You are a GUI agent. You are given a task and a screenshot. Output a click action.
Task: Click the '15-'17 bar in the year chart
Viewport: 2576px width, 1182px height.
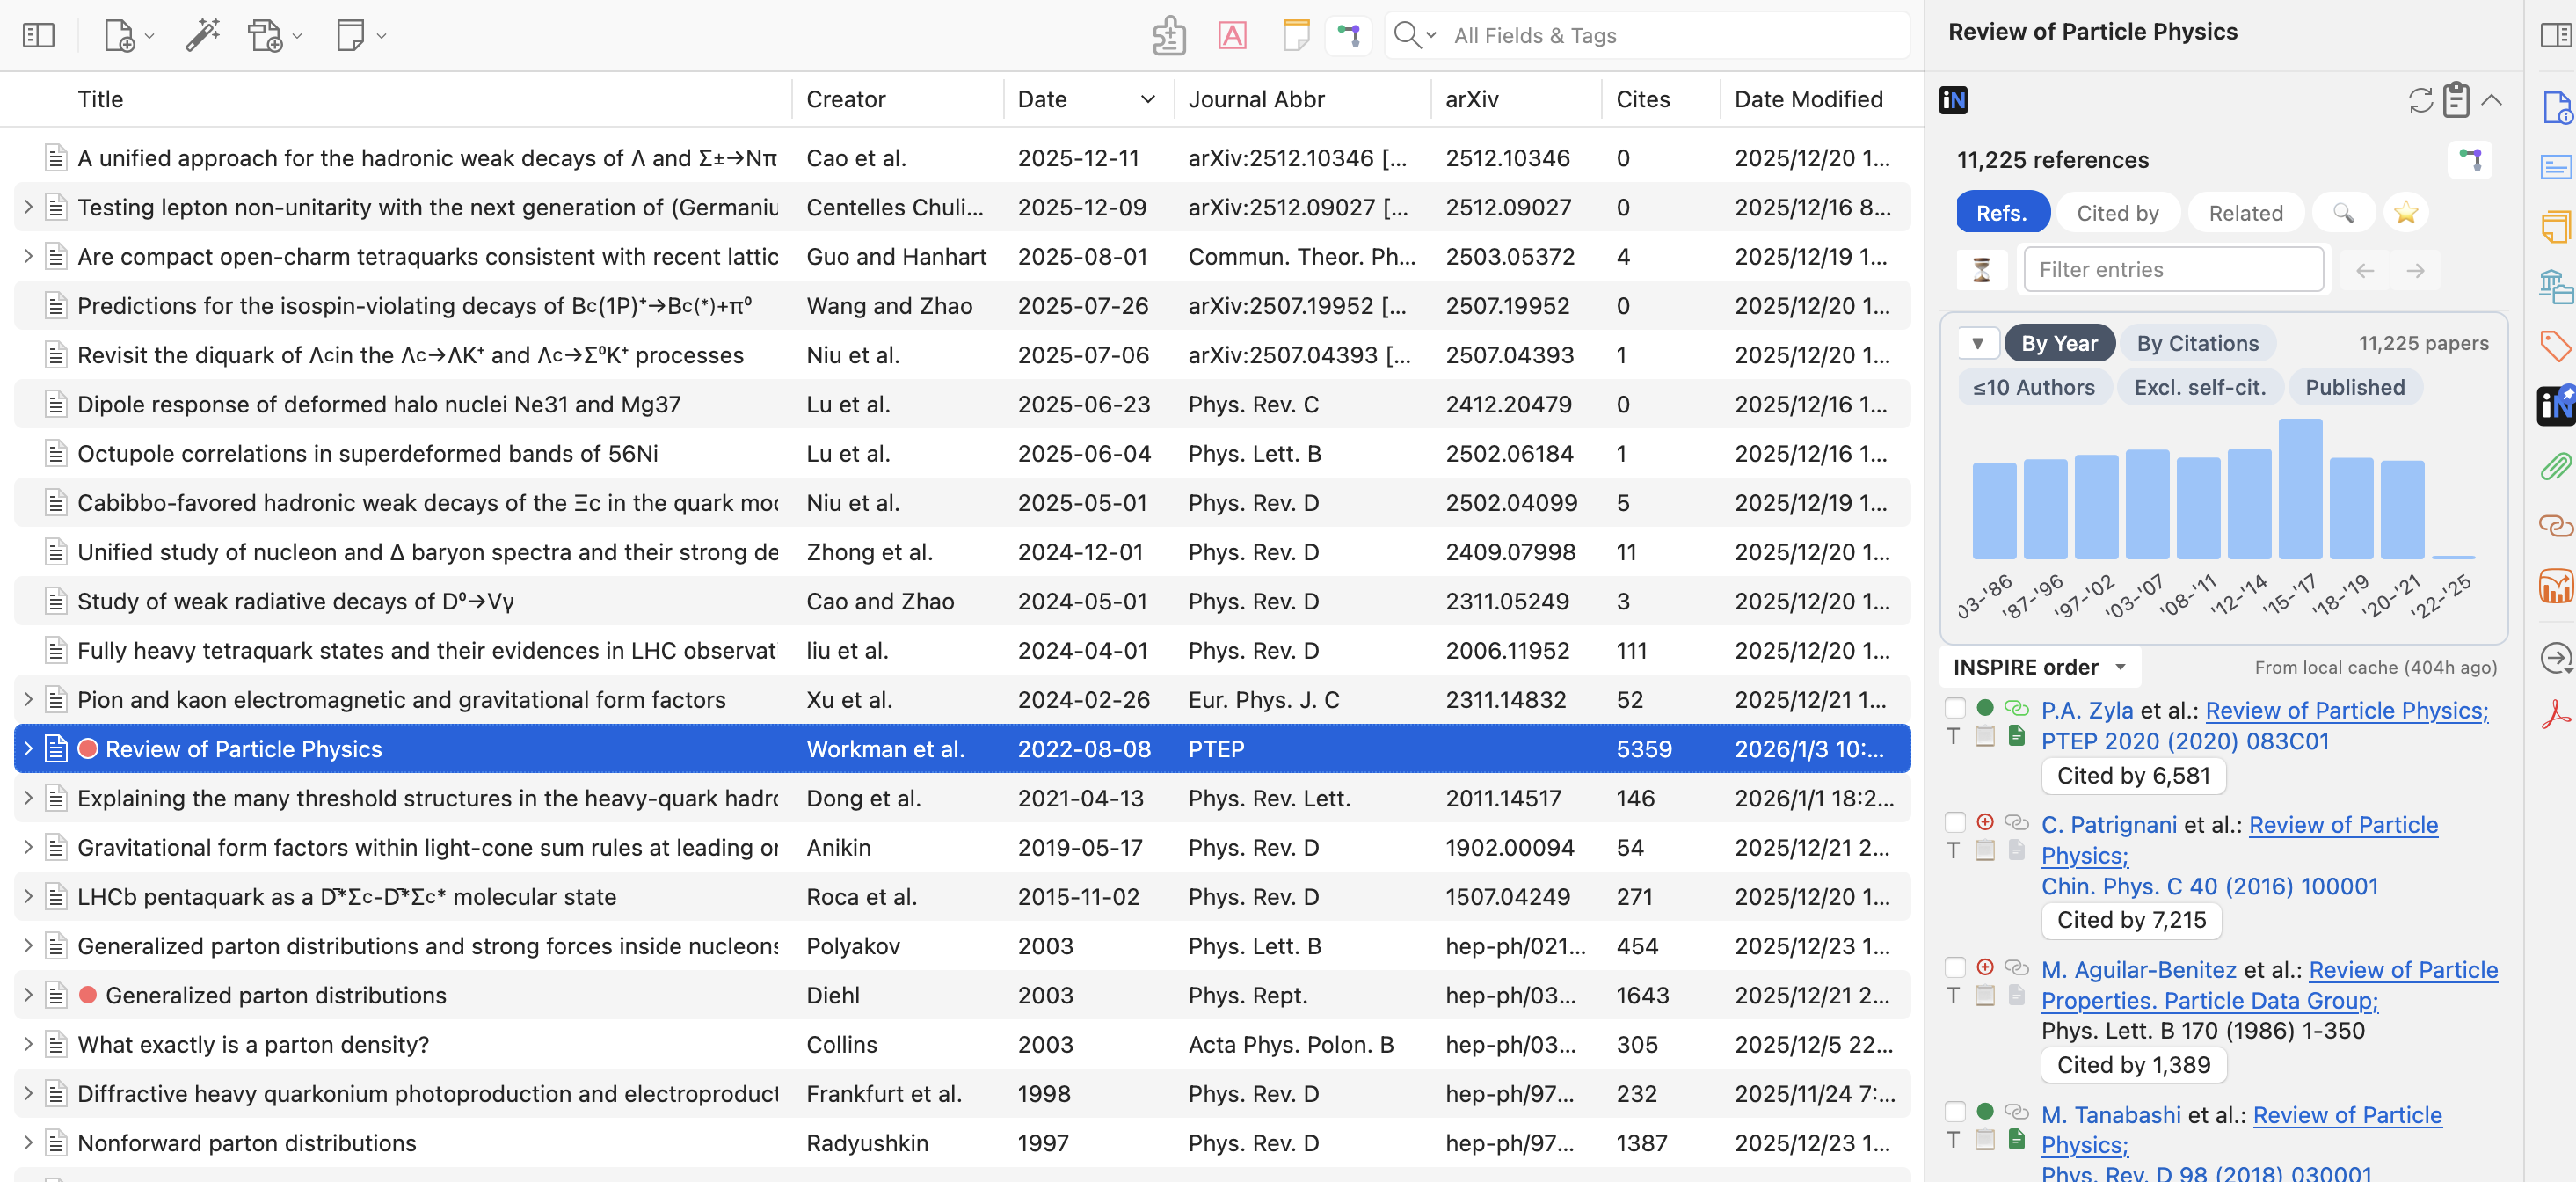coord(2299,489)
